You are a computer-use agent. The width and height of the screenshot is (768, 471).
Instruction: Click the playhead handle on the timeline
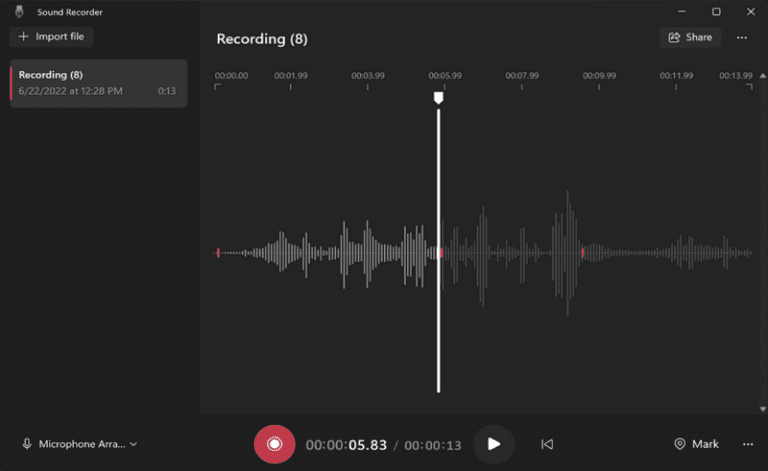click(438, 98)
